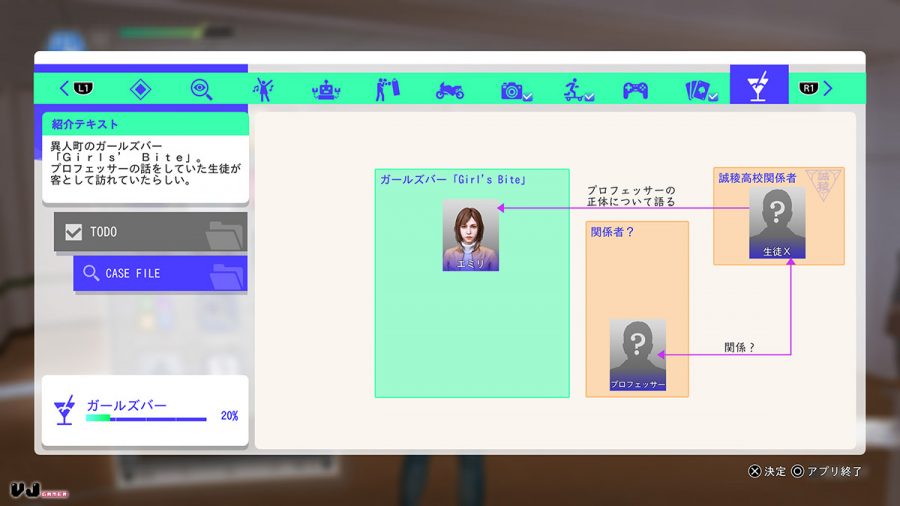
Task: Select the skateboarder tab icon
Action: (x=577, y=90)
